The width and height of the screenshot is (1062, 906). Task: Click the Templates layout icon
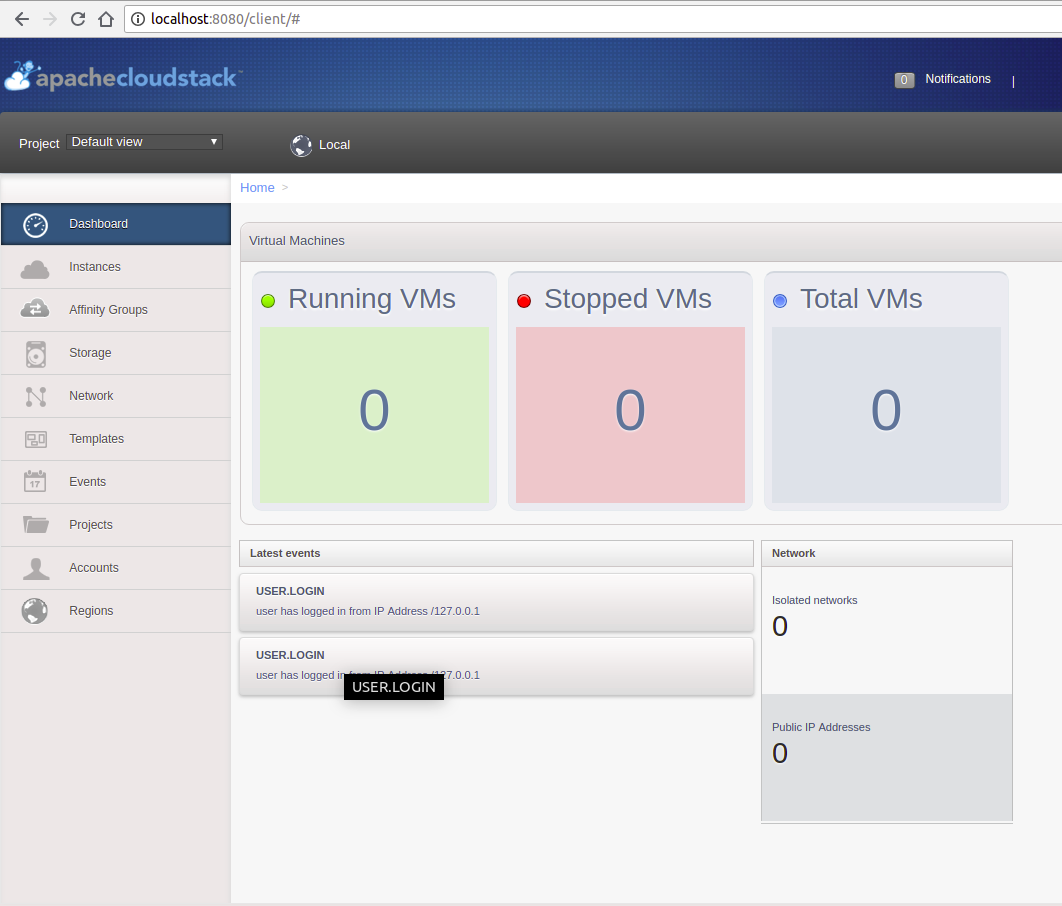pyautogui.click(x=36, y=439)
